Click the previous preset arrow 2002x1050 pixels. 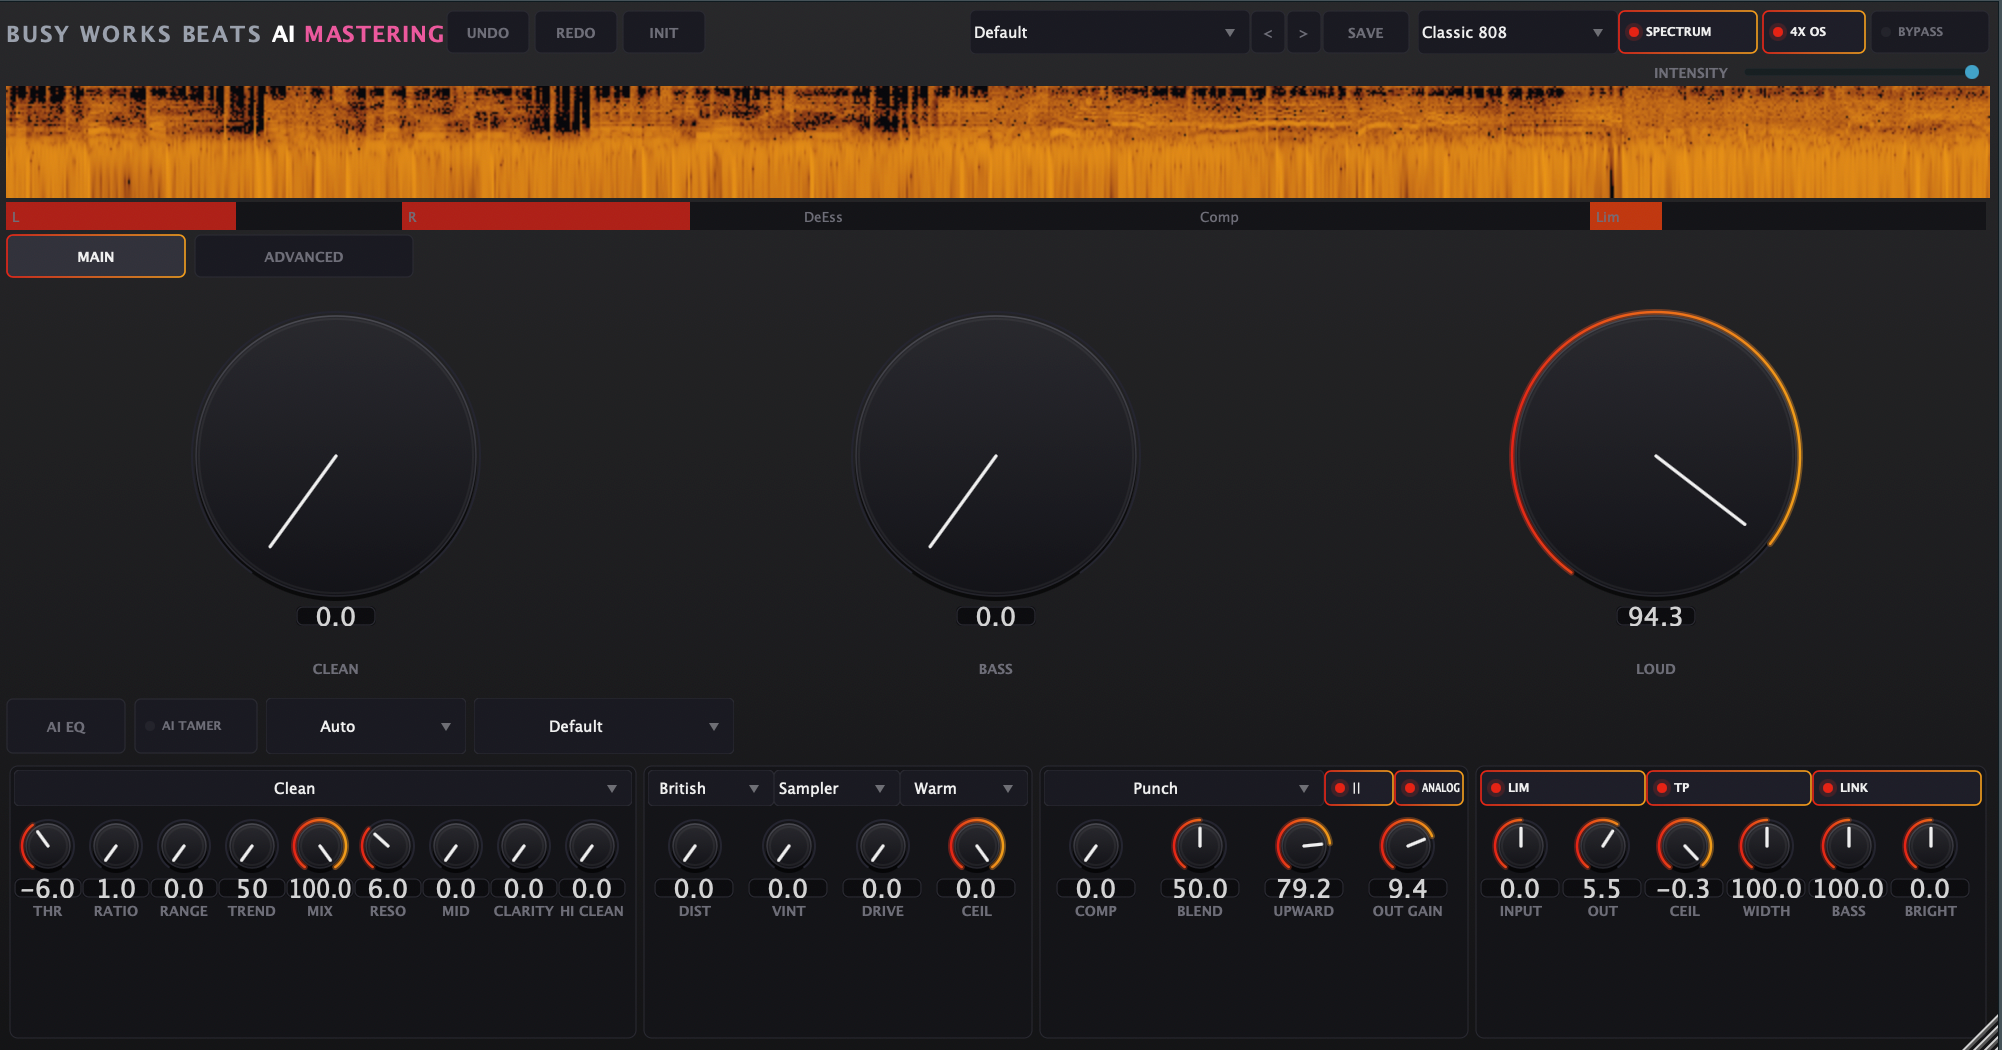(x=1268, y=33)
